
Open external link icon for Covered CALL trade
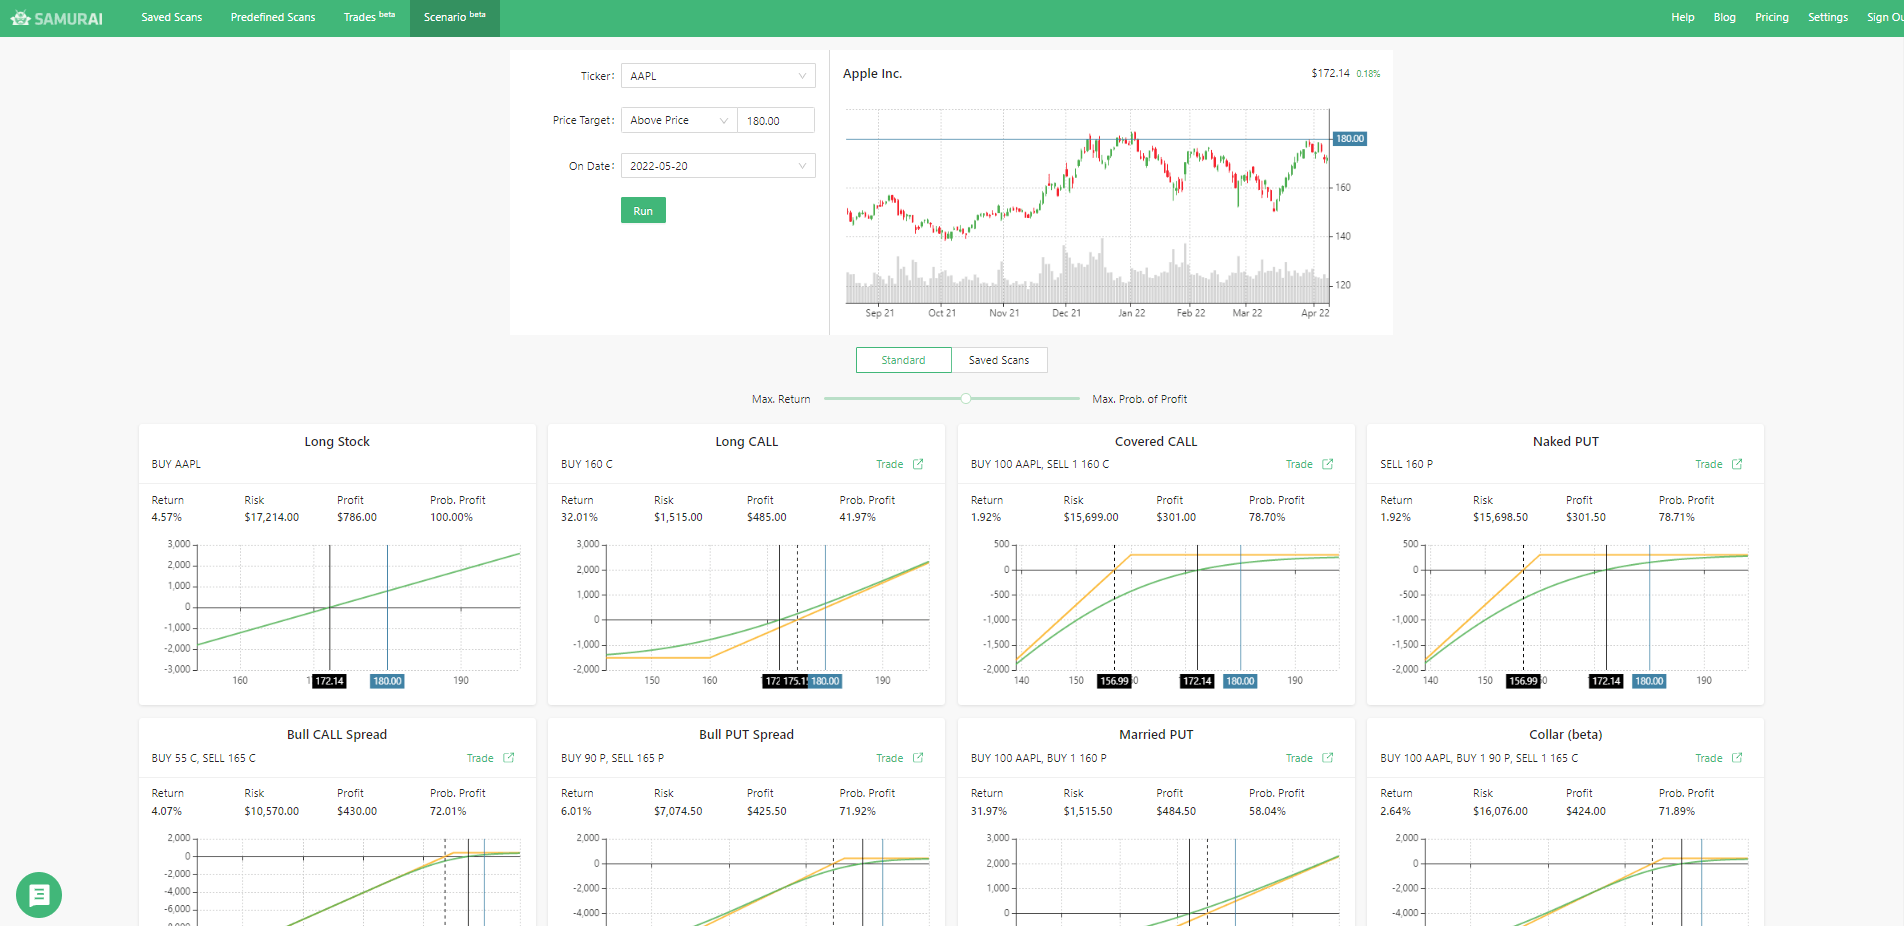point(1328,464)
